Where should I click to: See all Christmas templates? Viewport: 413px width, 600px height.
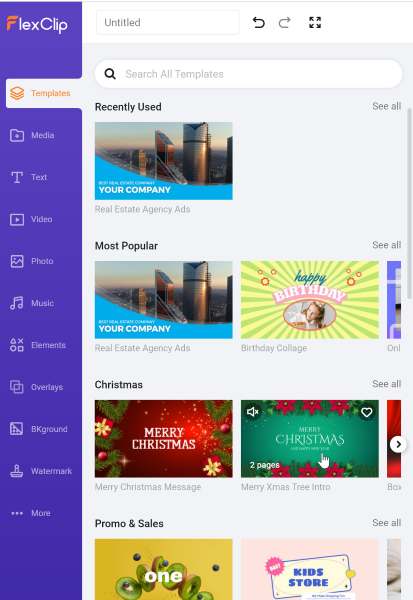[x=387, y=384]
